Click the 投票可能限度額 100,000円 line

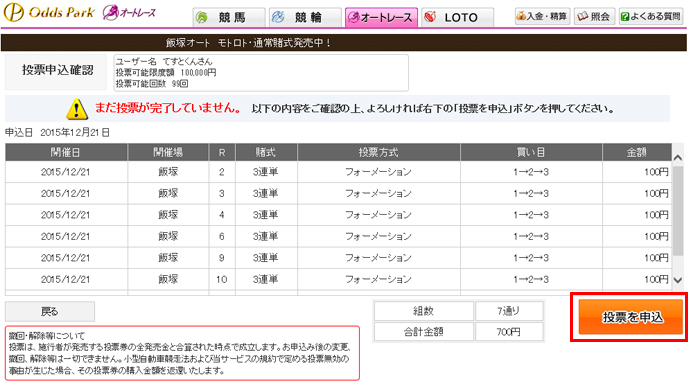(x=166, y=72)
